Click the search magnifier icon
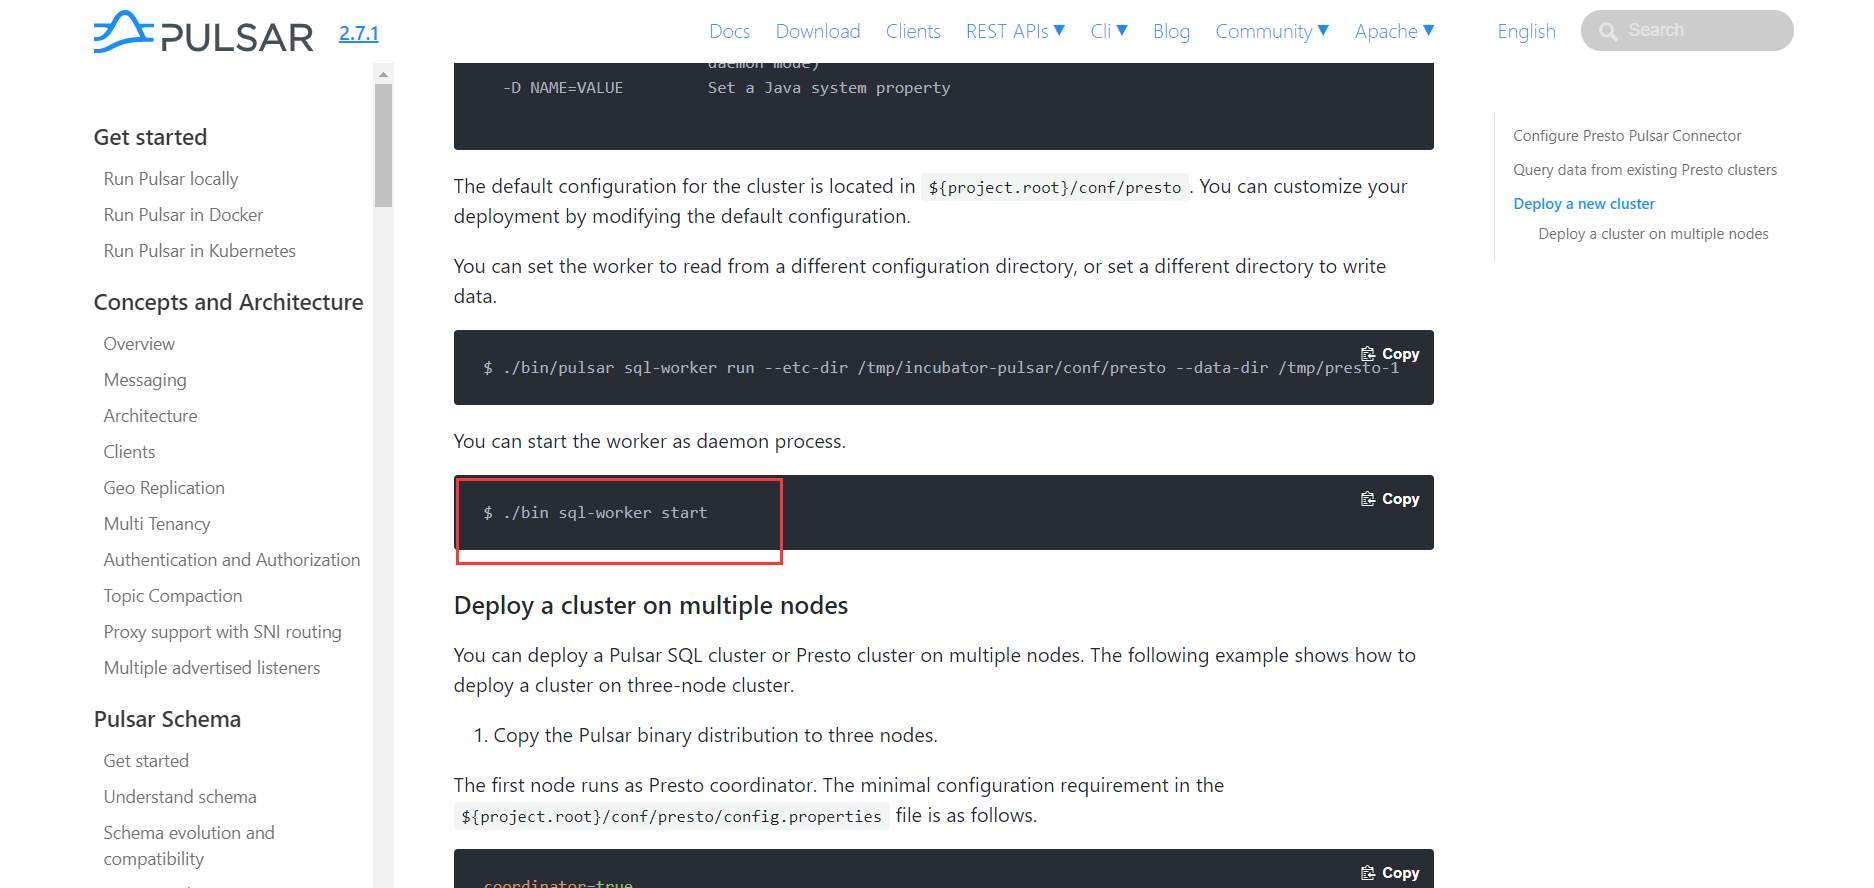Screen dimensions: 1874x888 point(1608,31)
